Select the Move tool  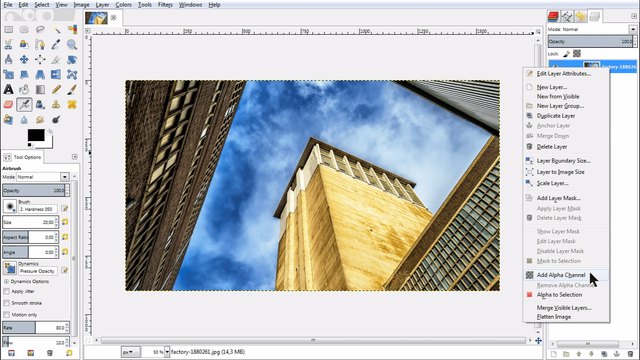(24, 60)
